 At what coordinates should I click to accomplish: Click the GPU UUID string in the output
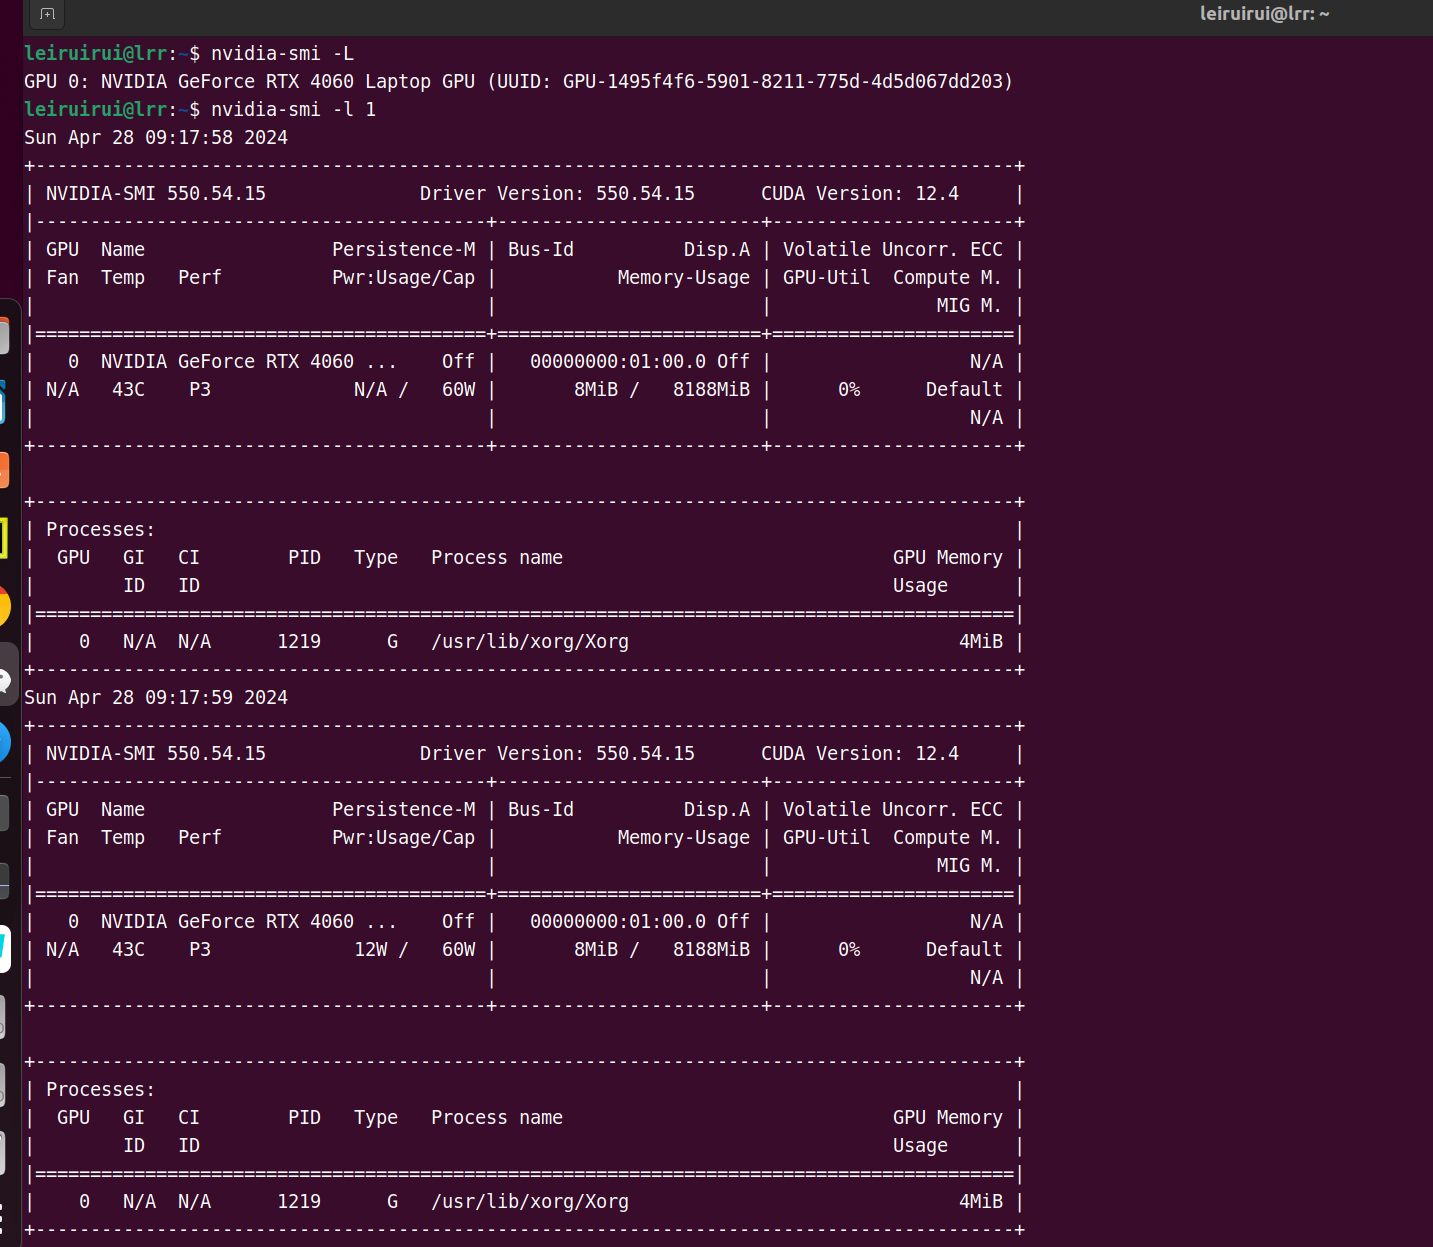pos(782,82)
